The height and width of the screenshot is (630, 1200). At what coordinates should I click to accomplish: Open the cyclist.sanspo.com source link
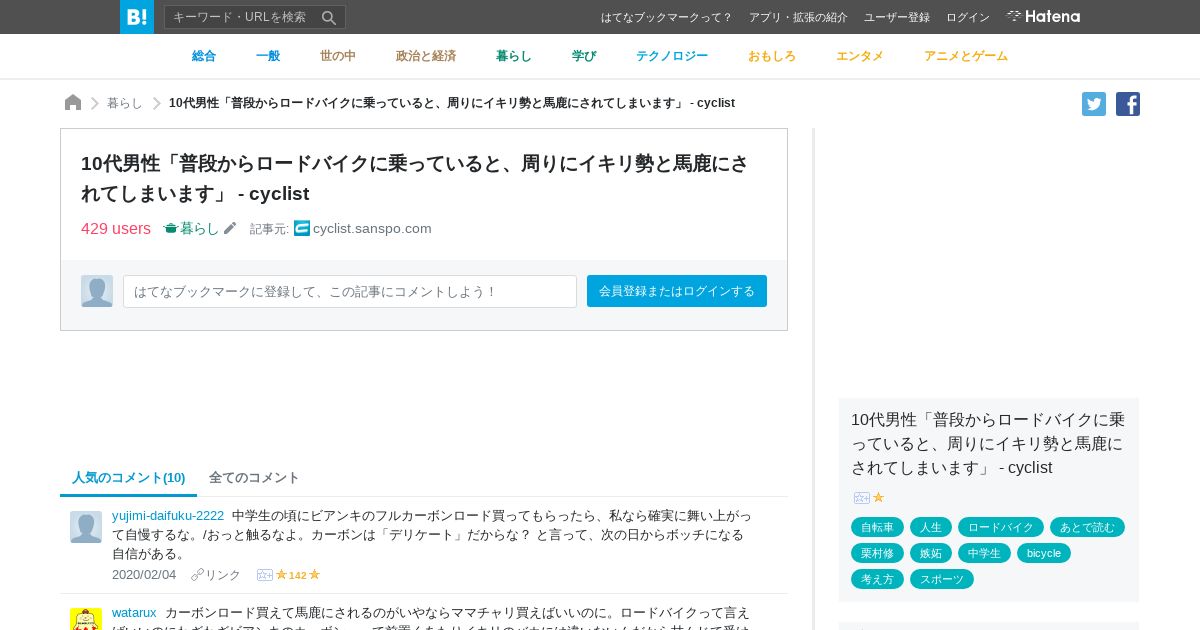pyautogui.click(x=372, y=228)
